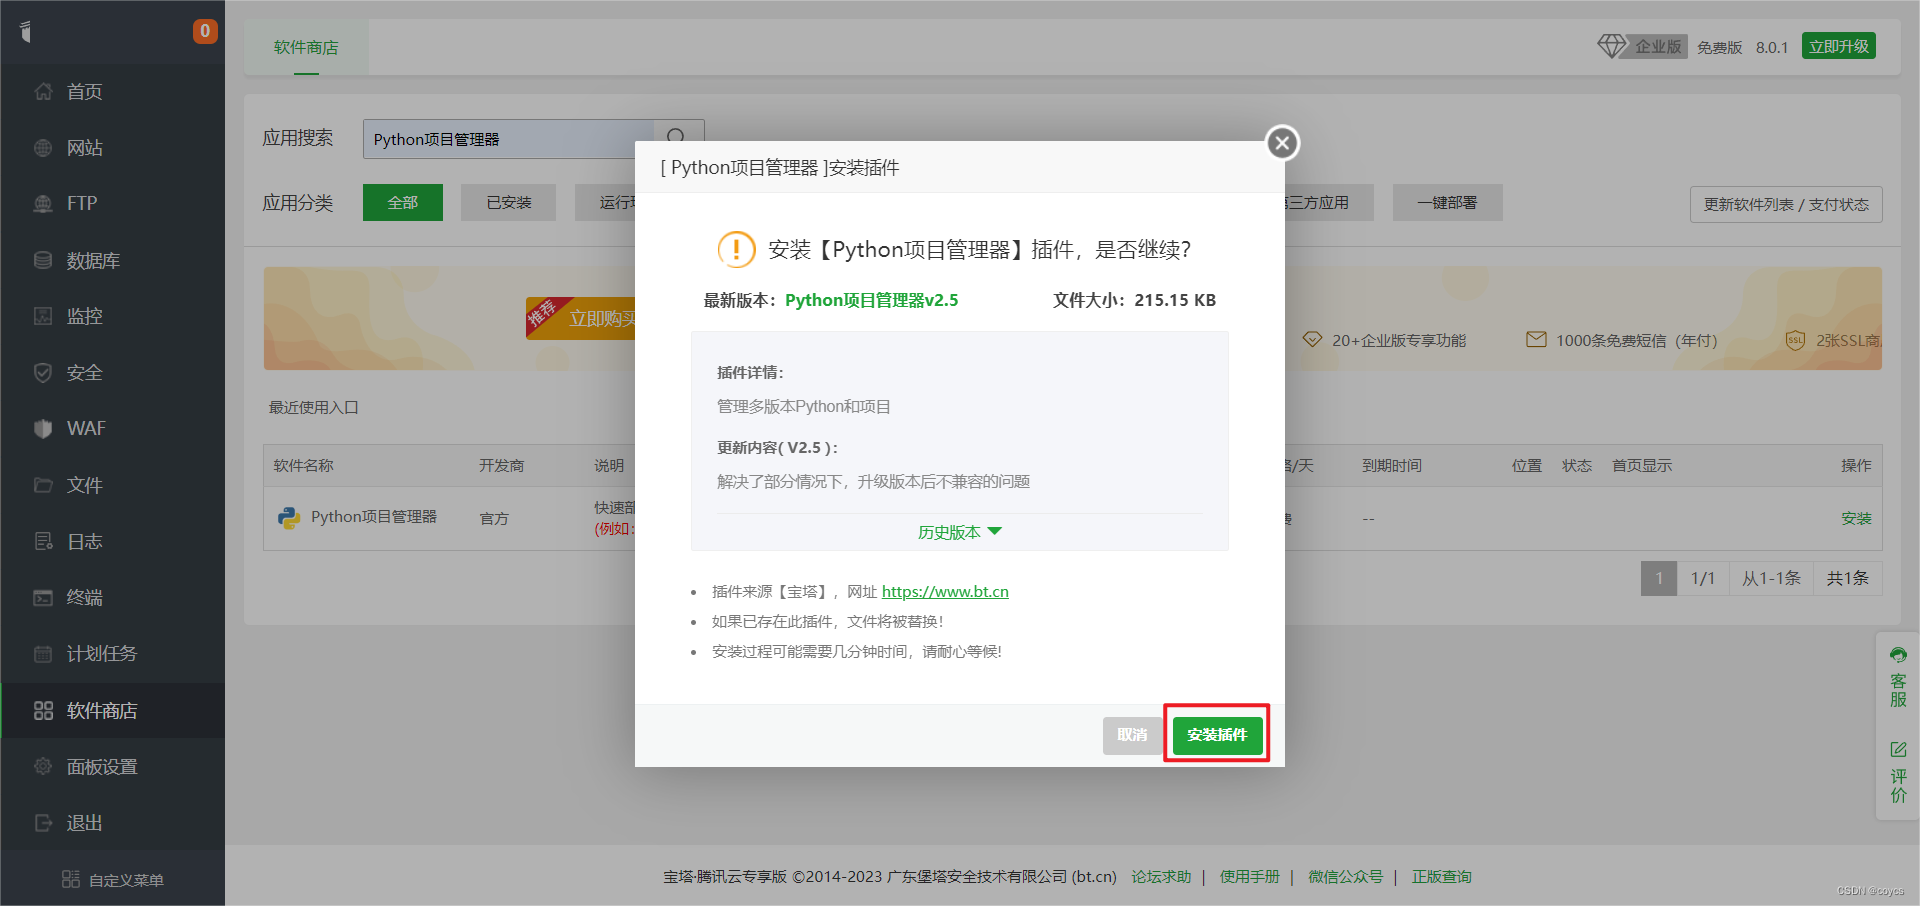The image size is (1920, 906).
Task: Click the 立即升级 button
Action: pos(1839,46)
